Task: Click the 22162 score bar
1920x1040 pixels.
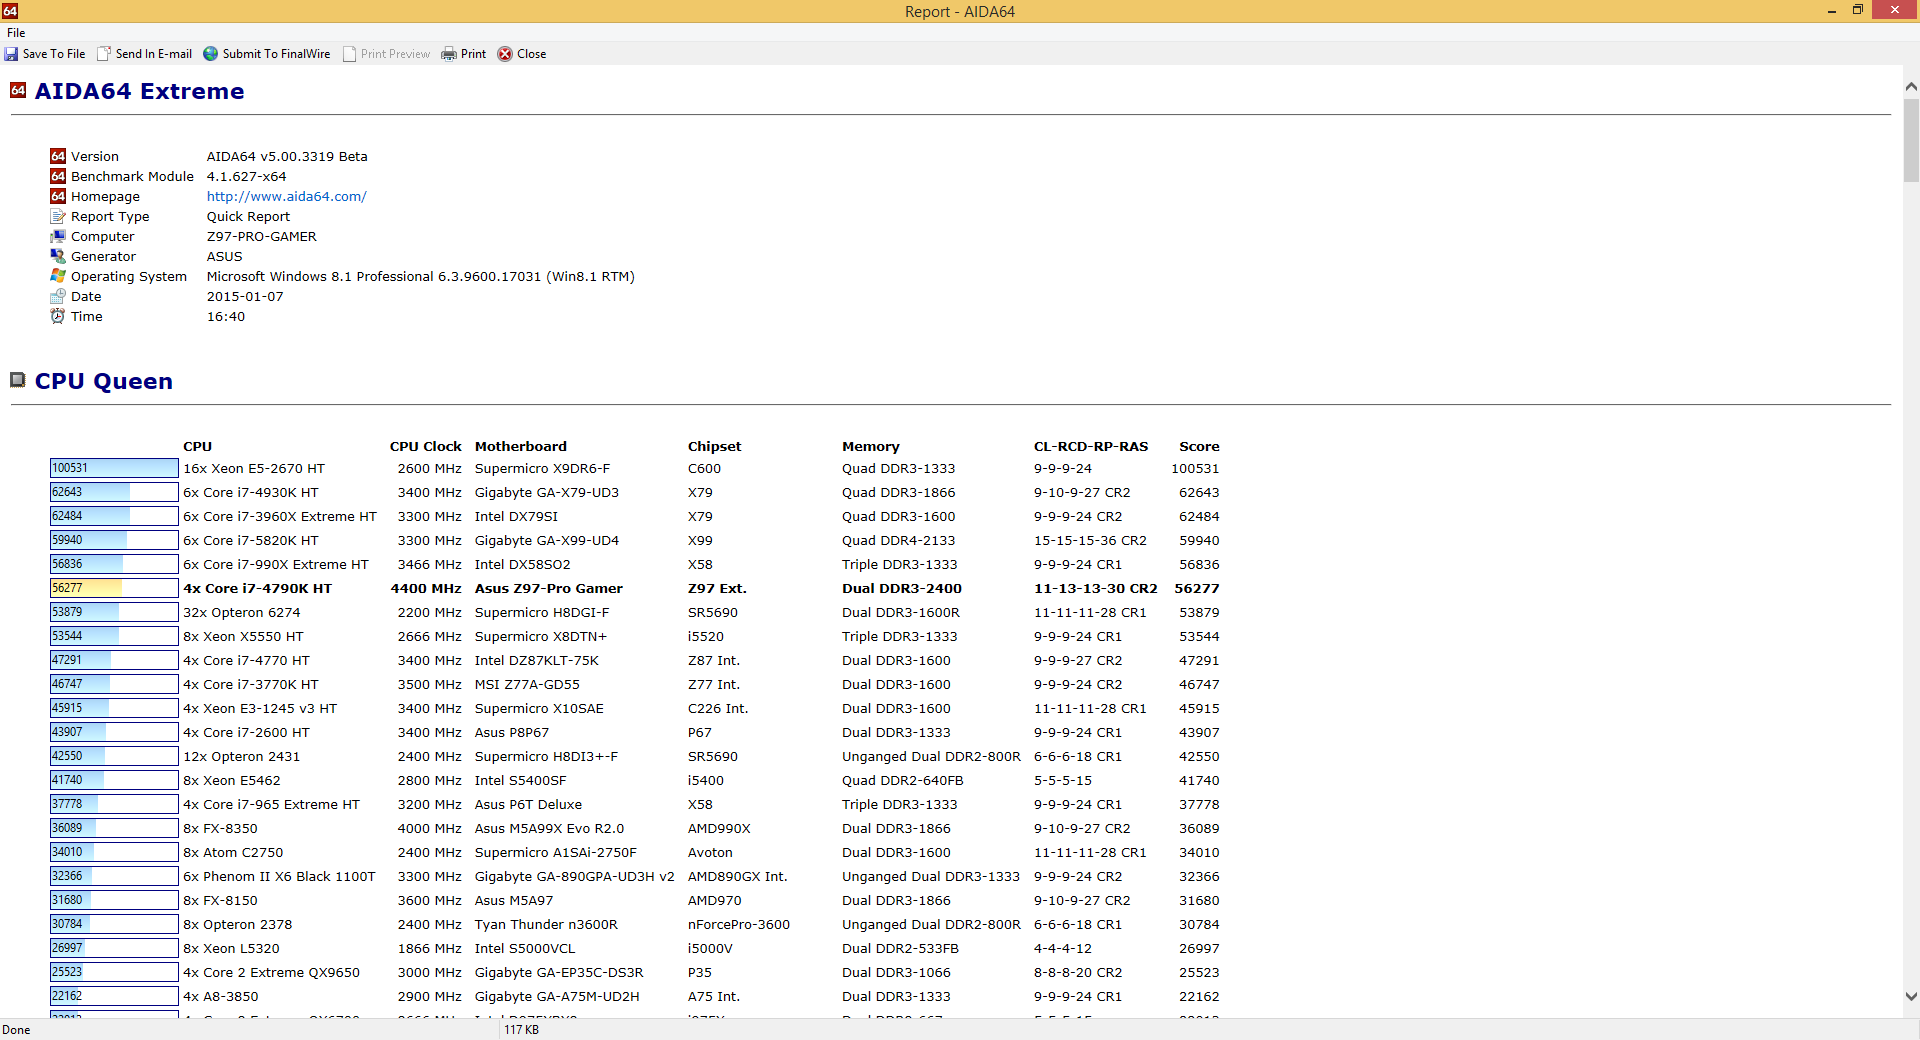Action: point(114,996)
